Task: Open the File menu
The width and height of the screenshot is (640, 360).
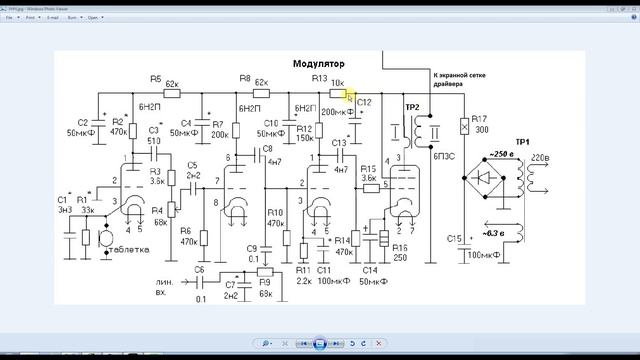Action: pyautogui.click(x=12, y=18)
